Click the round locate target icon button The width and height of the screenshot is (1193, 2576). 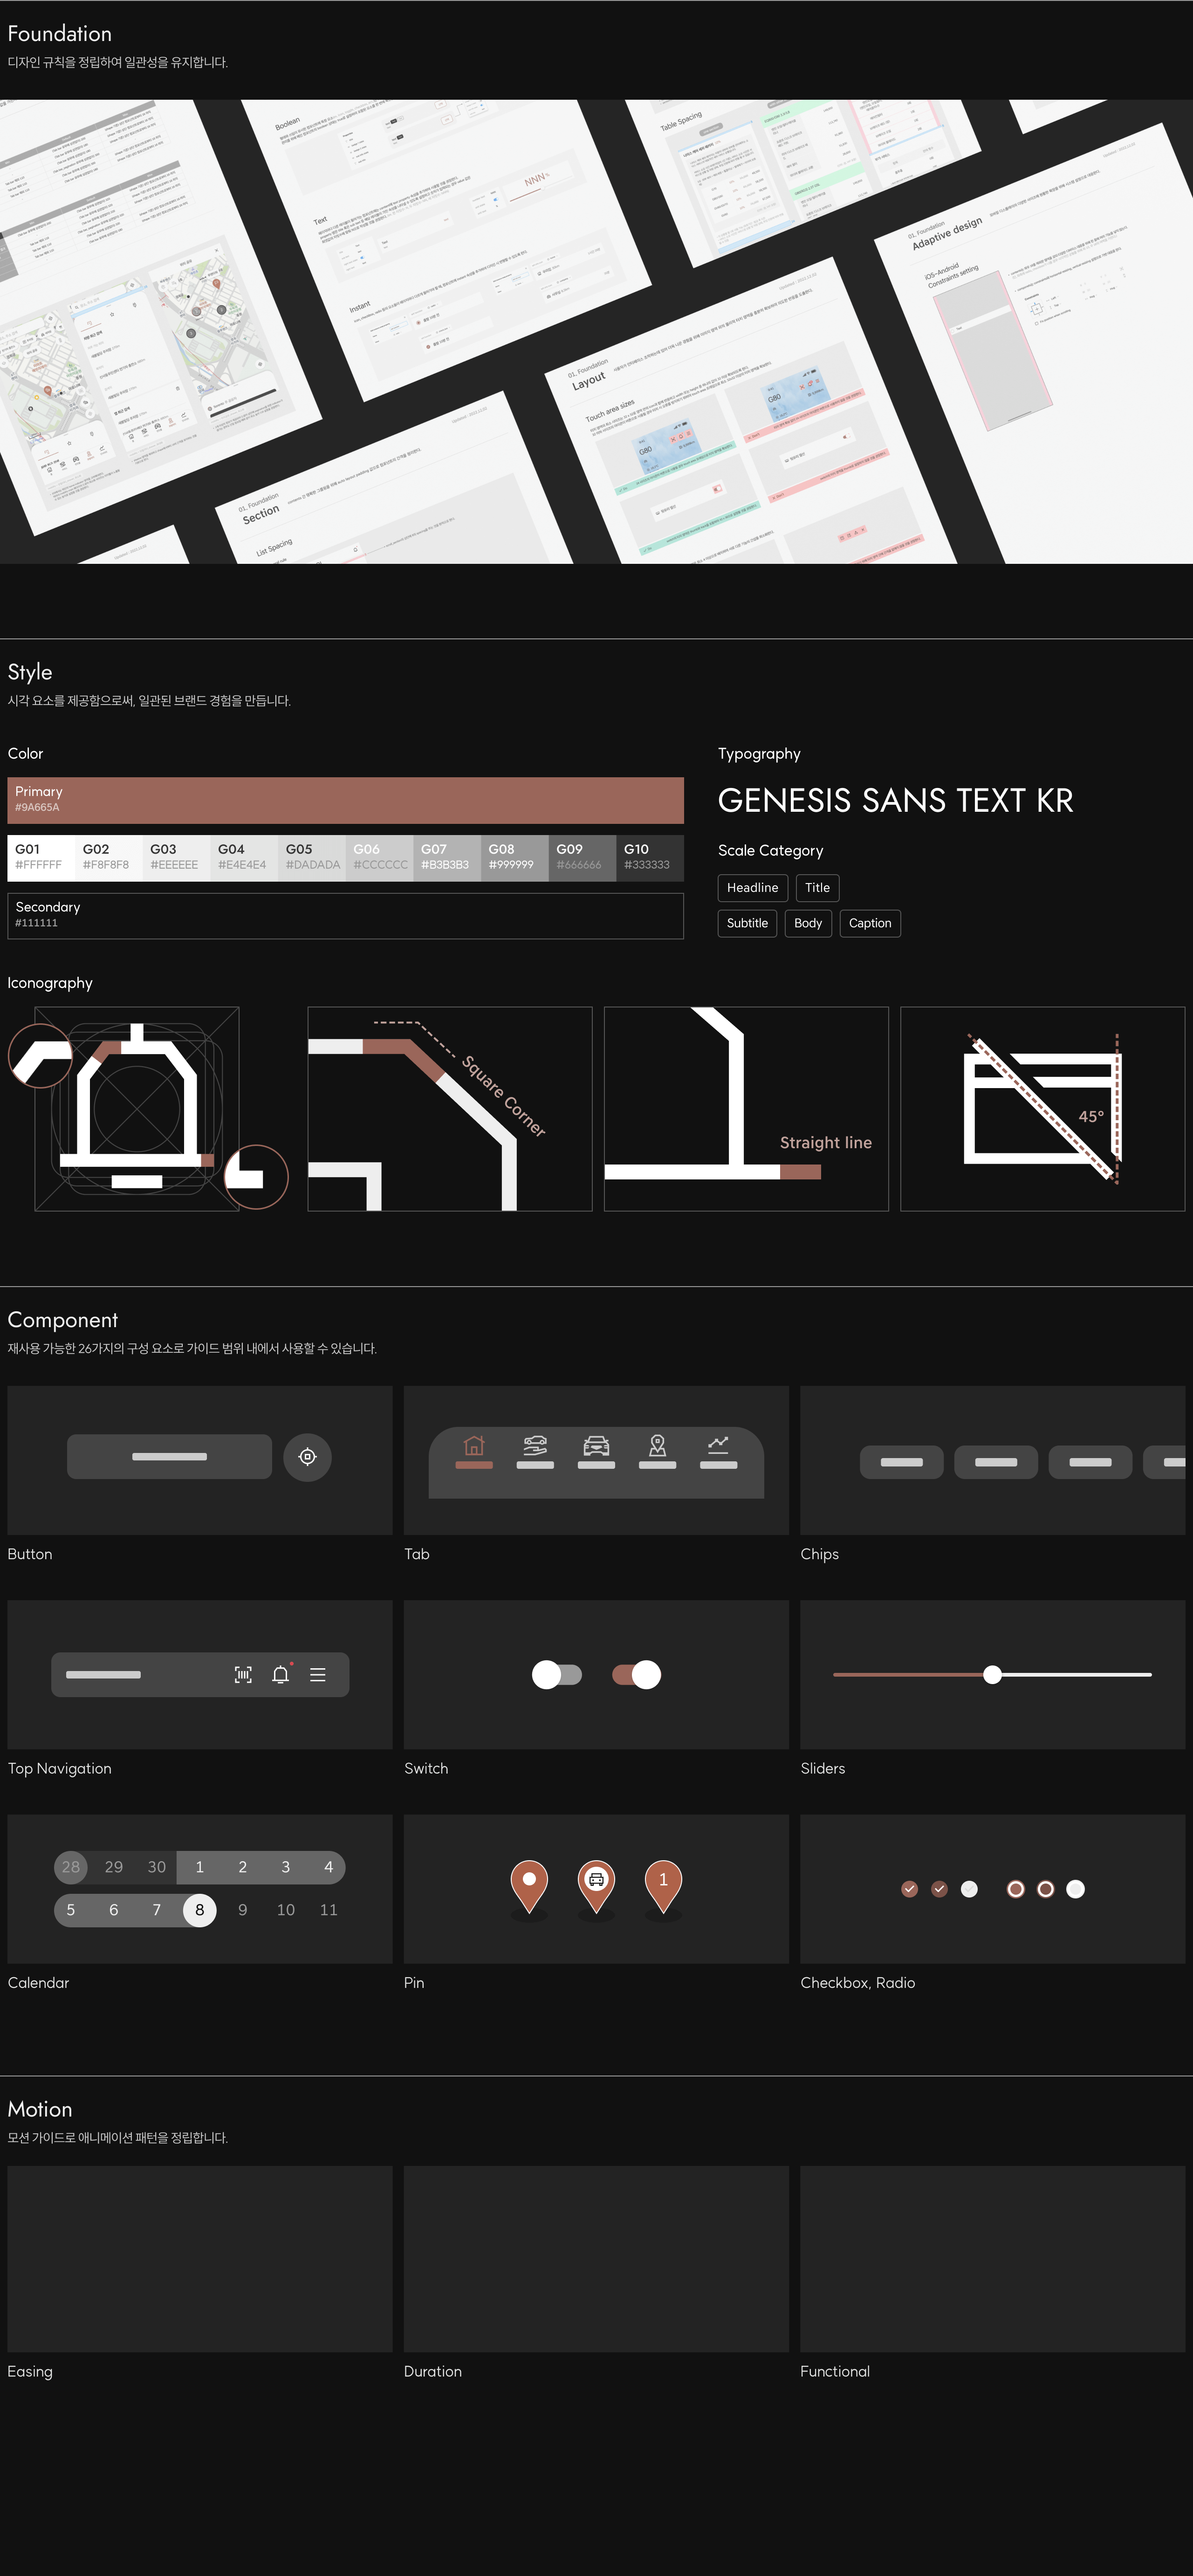307,1457
